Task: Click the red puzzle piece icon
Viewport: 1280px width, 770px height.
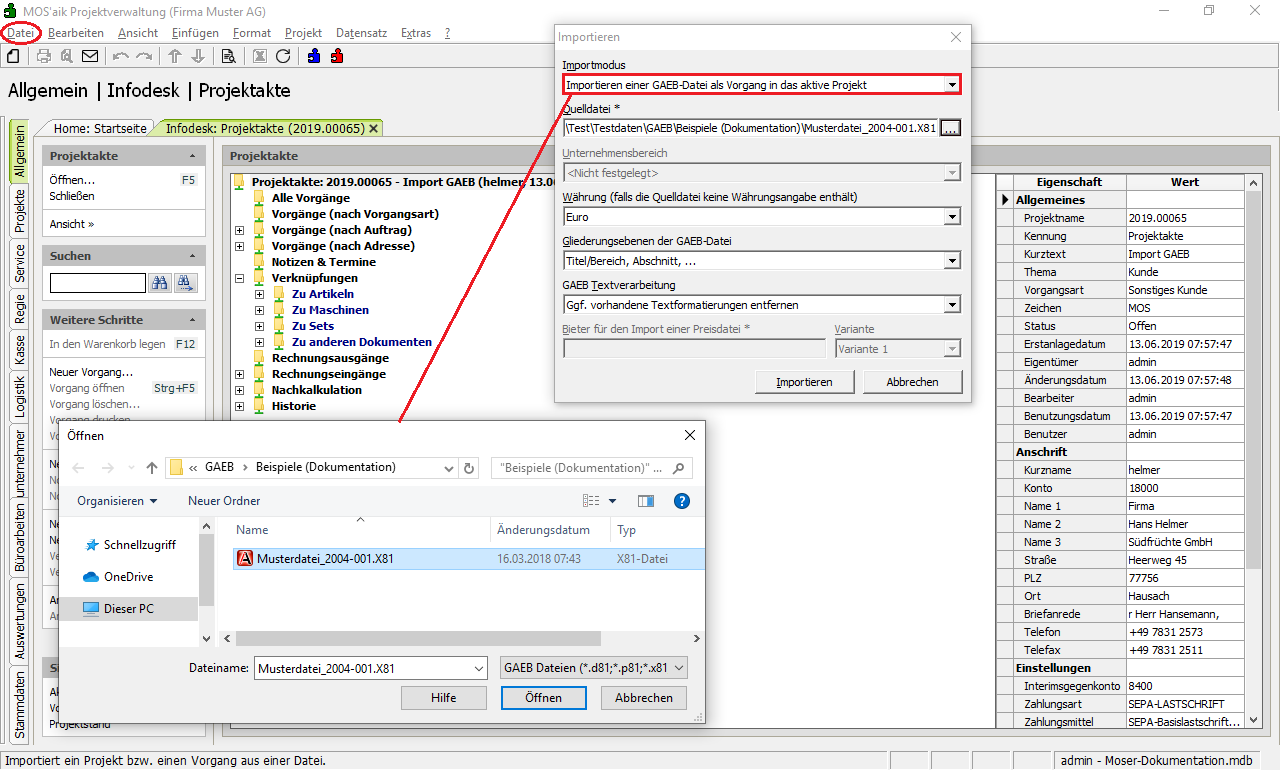Action: tap(336, 56)
